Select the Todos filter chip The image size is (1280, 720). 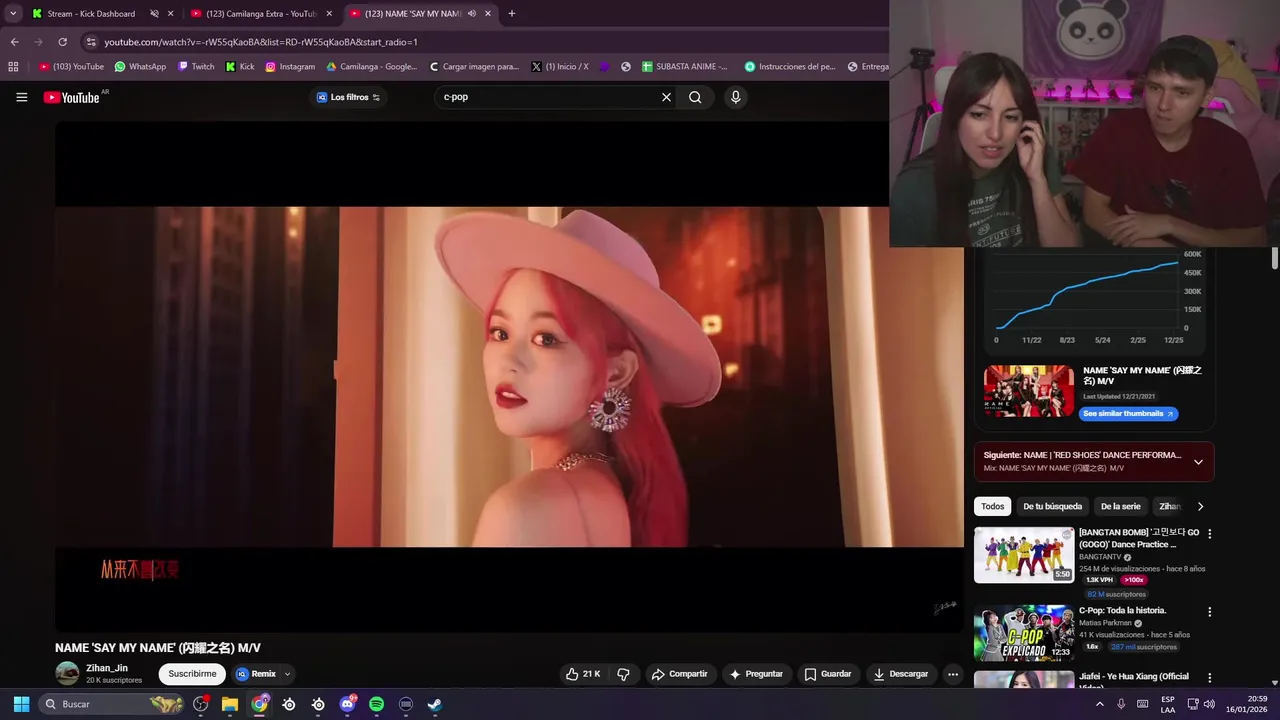click(992, 506)
